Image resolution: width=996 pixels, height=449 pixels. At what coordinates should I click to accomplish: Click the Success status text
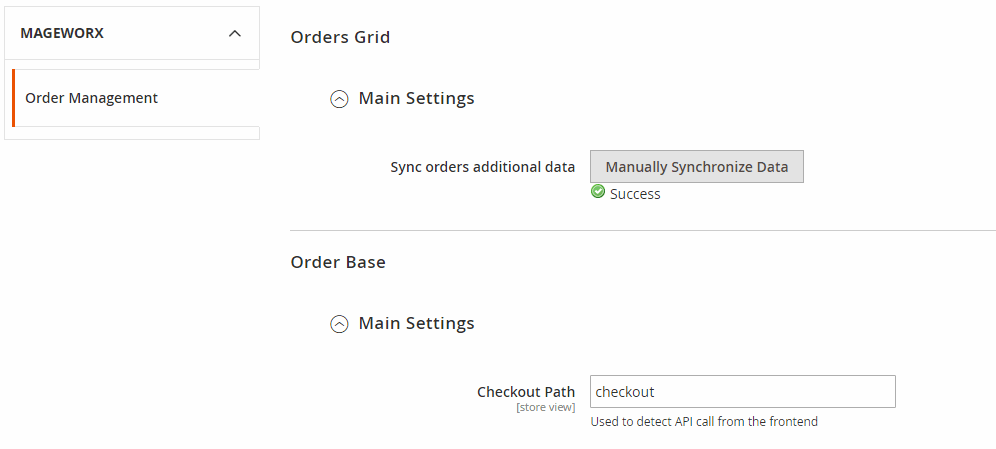tap(635, 194)
